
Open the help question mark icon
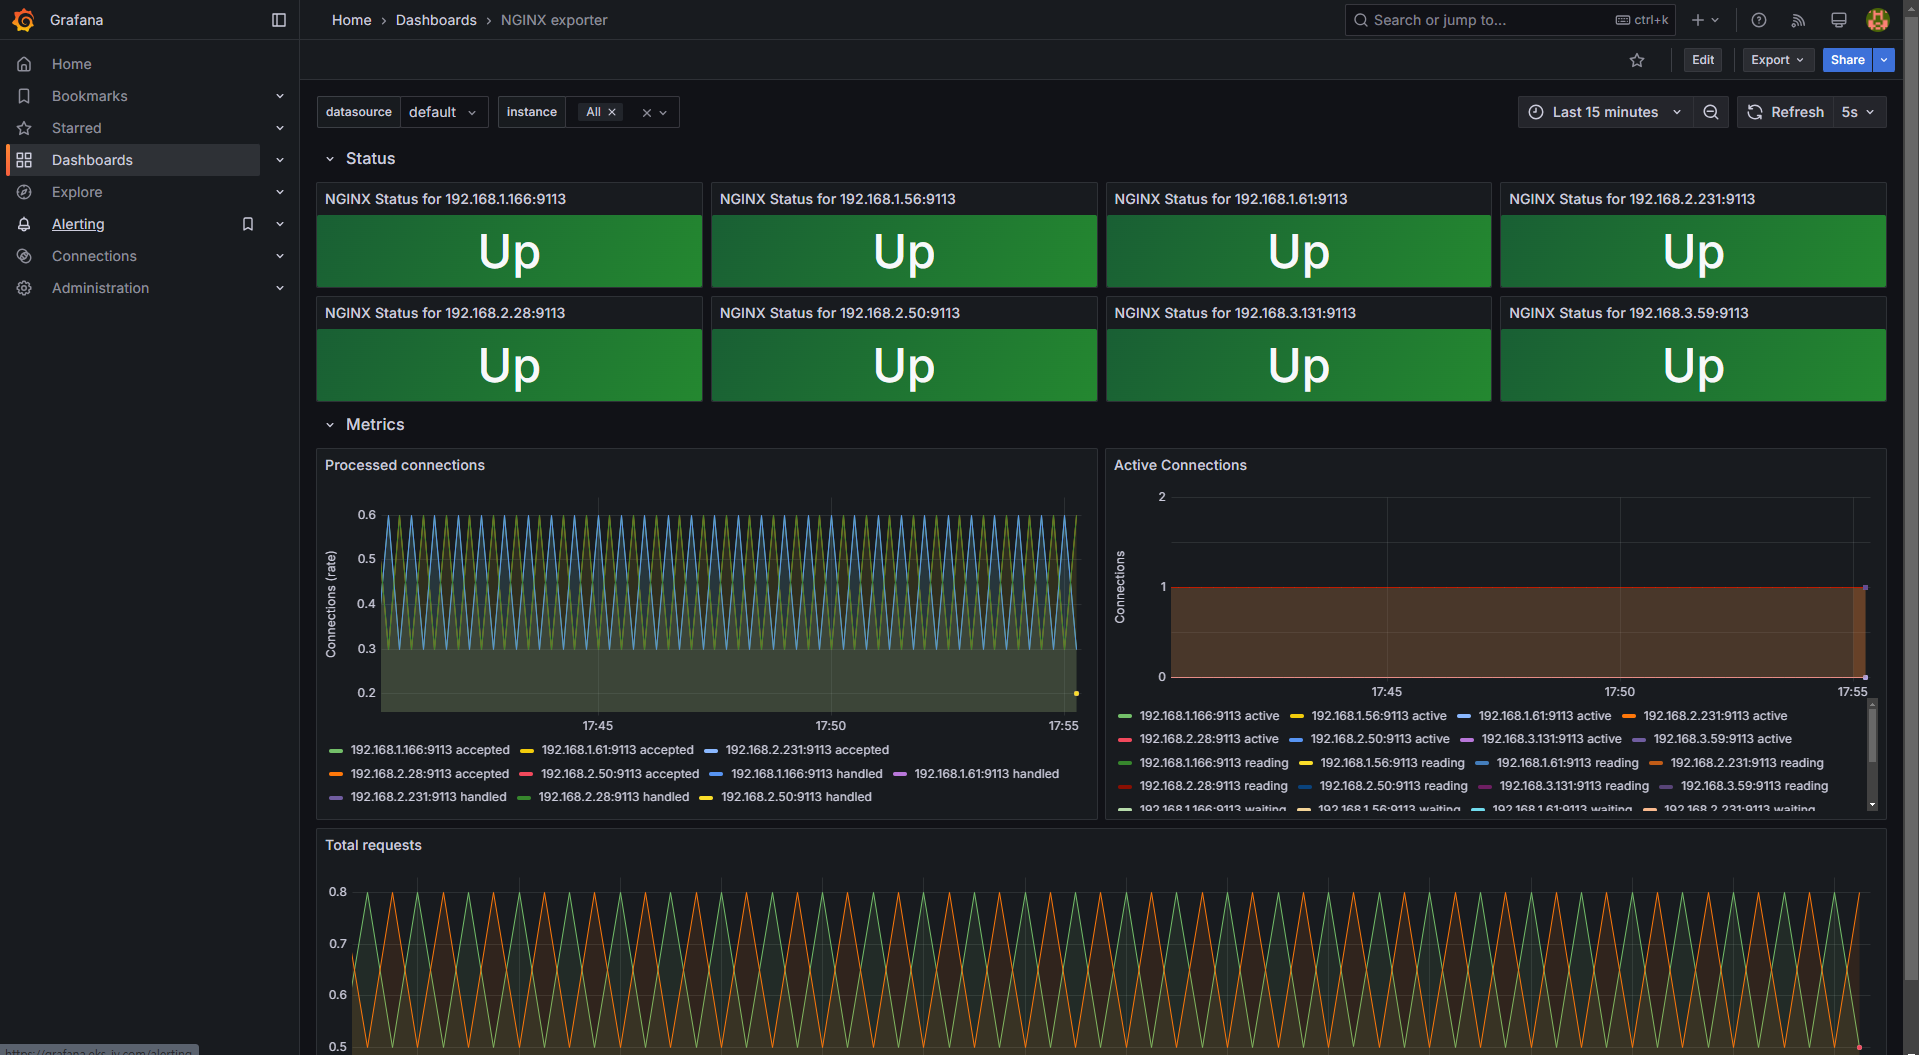coord(1759,20)
